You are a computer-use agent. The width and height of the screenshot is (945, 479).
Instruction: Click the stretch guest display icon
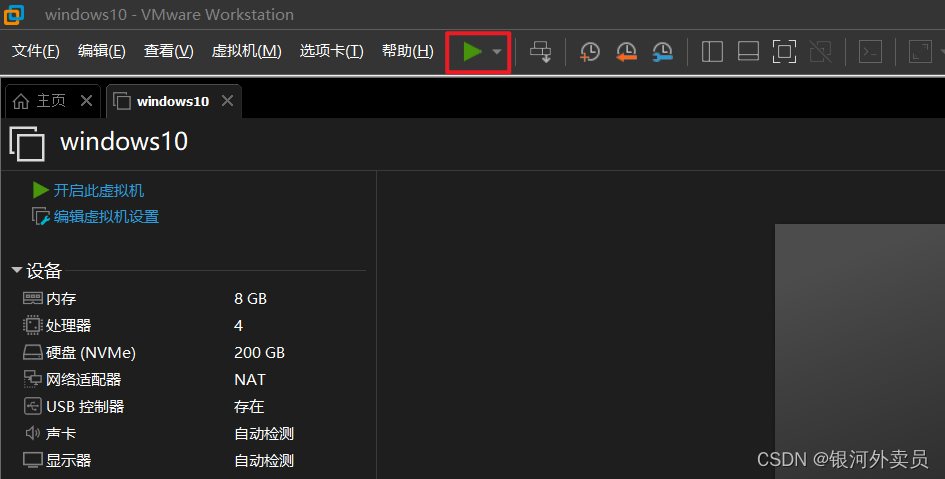920,52
